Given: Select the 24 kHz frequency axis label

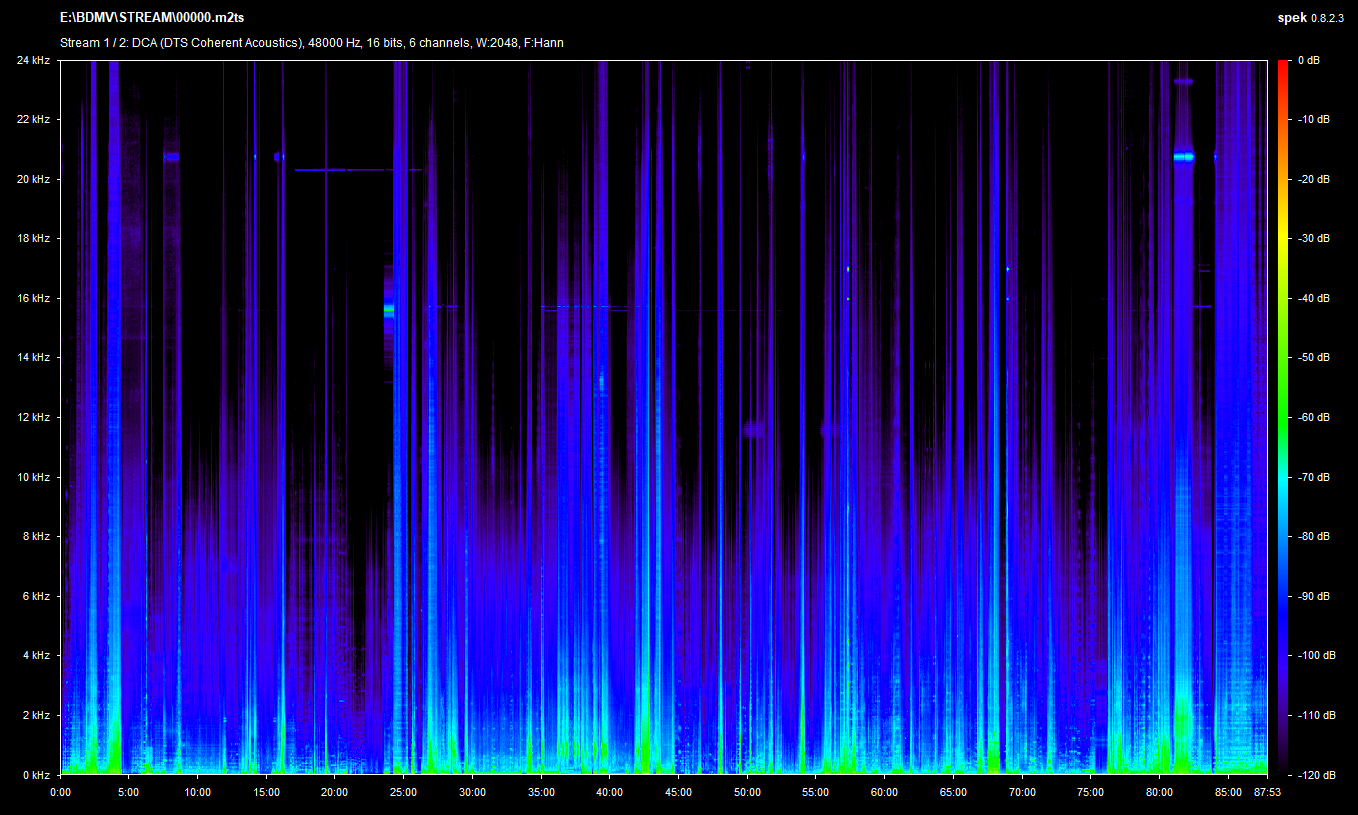Looking at the screenshot, I should coord(33,60).
